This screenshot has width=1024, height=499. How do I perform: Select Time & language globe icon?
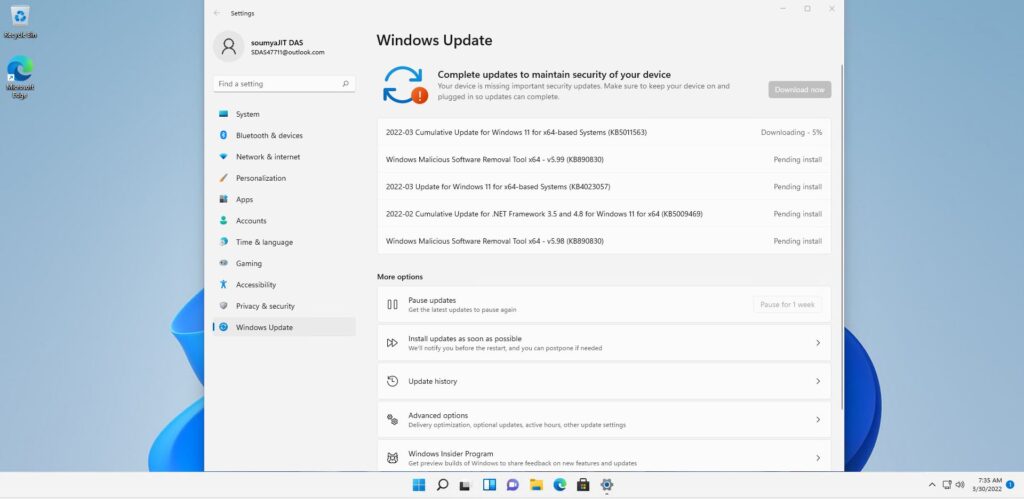coord(223,242)
